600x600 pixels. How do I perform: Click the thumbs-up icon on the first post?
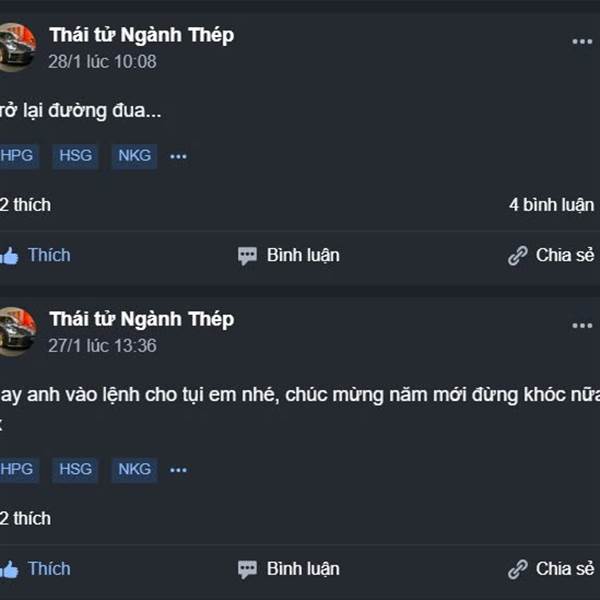pos(9,256)
